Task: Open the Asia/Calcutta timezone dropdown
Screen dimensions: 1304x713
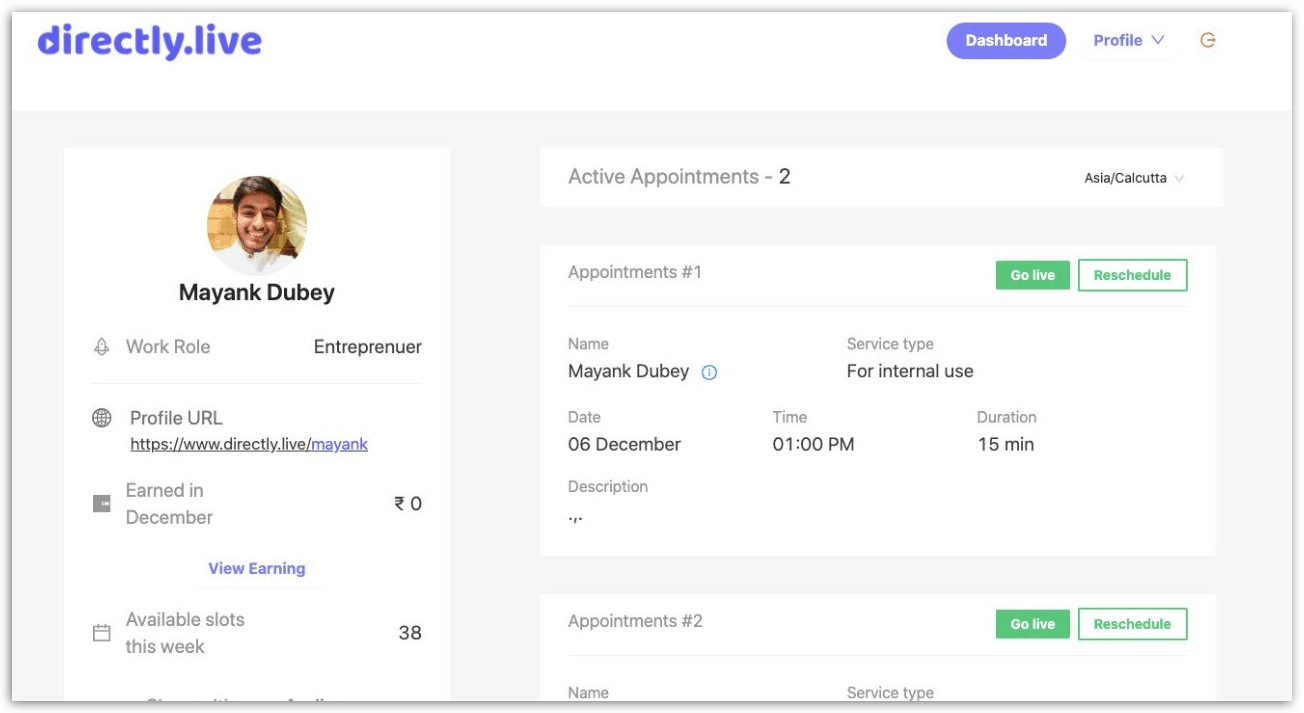Action: 1134,178
